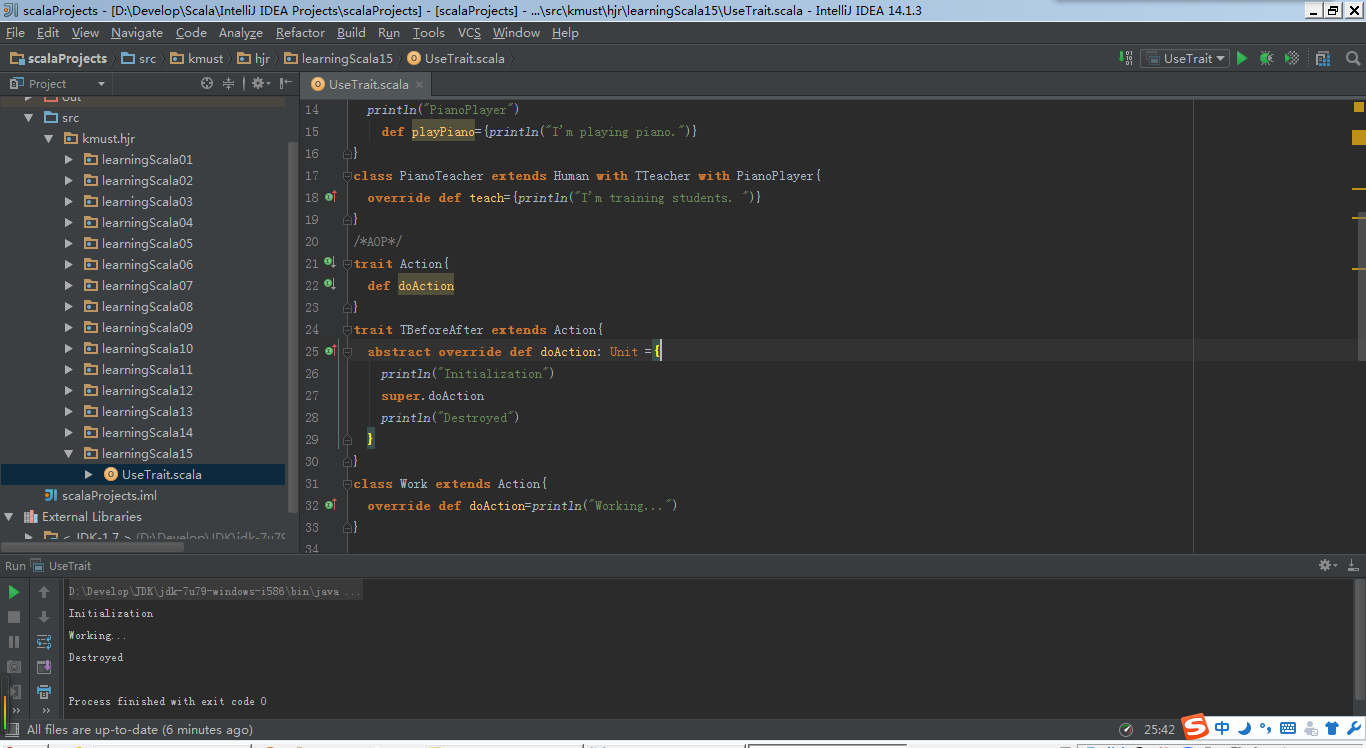1366x748 pixels.
Task: Expand the learningScala01 package
Action: point(68,160)
